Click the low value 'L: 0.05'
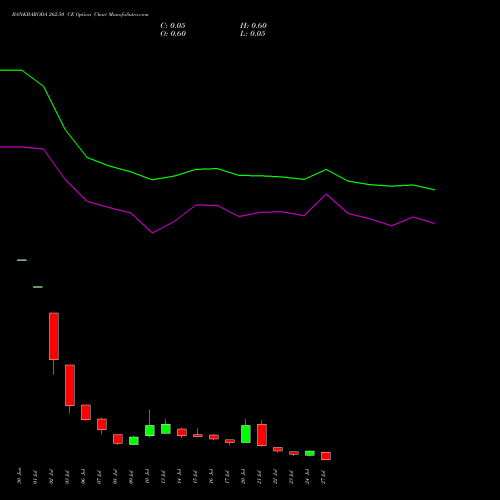The height and width of the screenshot is (500, 500). coord(253,34)
